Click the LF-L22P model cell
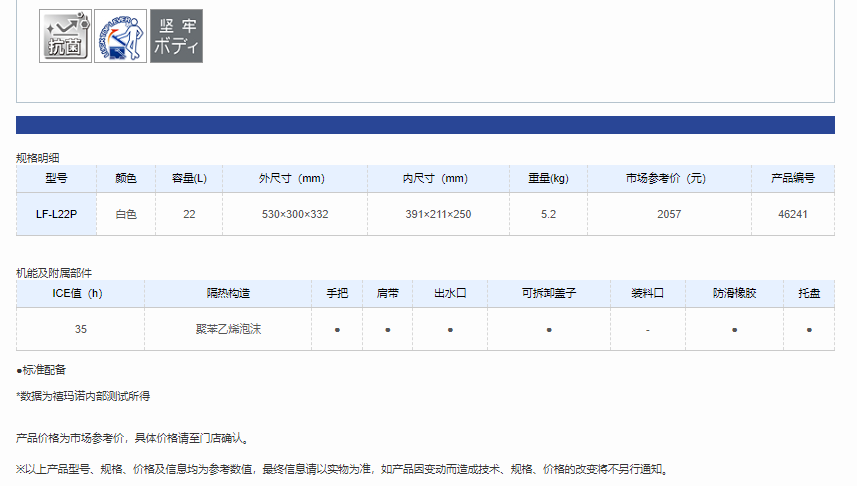The width and height of the screenshot is (857, 486). point(56,214)
